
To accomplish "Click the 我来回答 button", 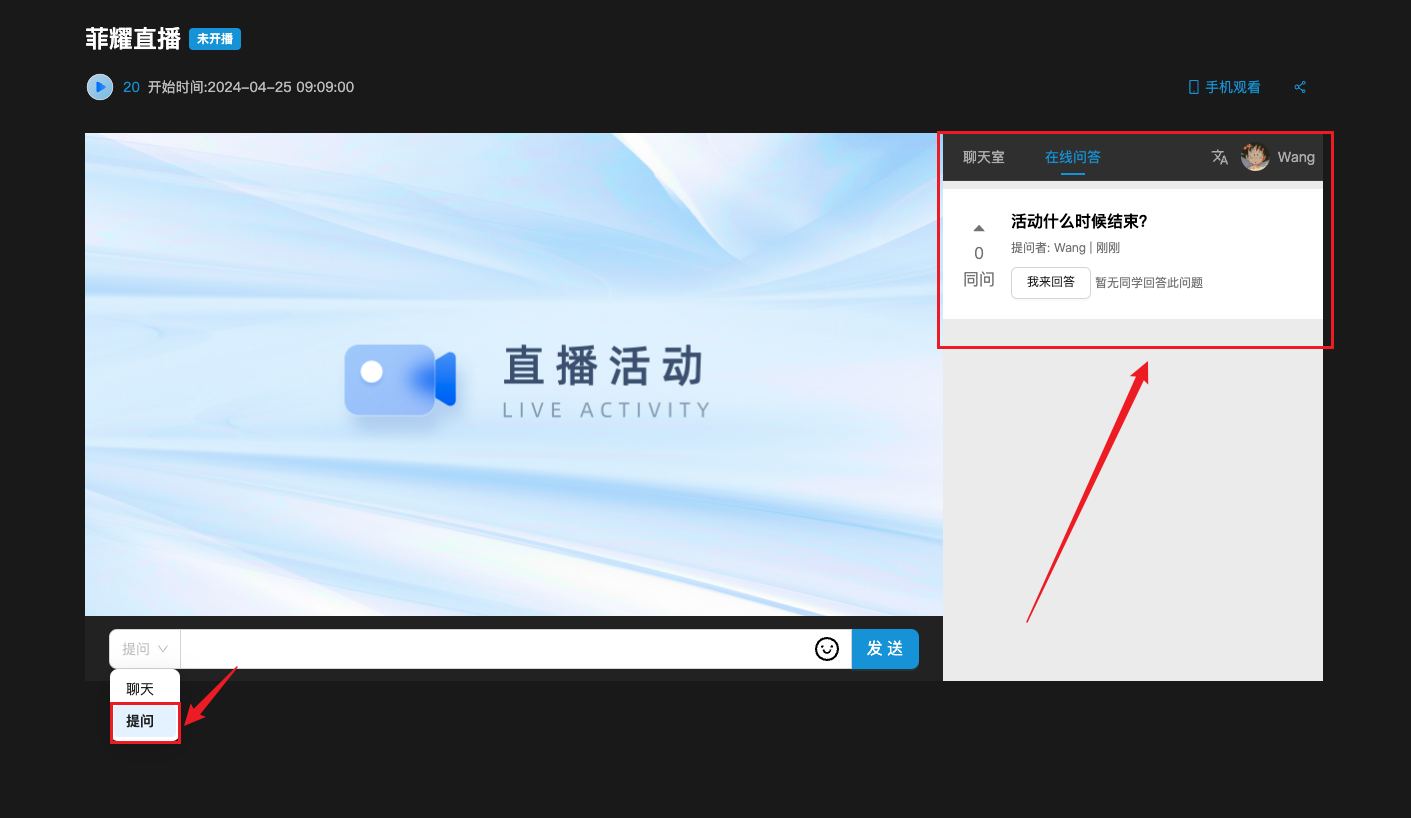I will coord(1050,282).
